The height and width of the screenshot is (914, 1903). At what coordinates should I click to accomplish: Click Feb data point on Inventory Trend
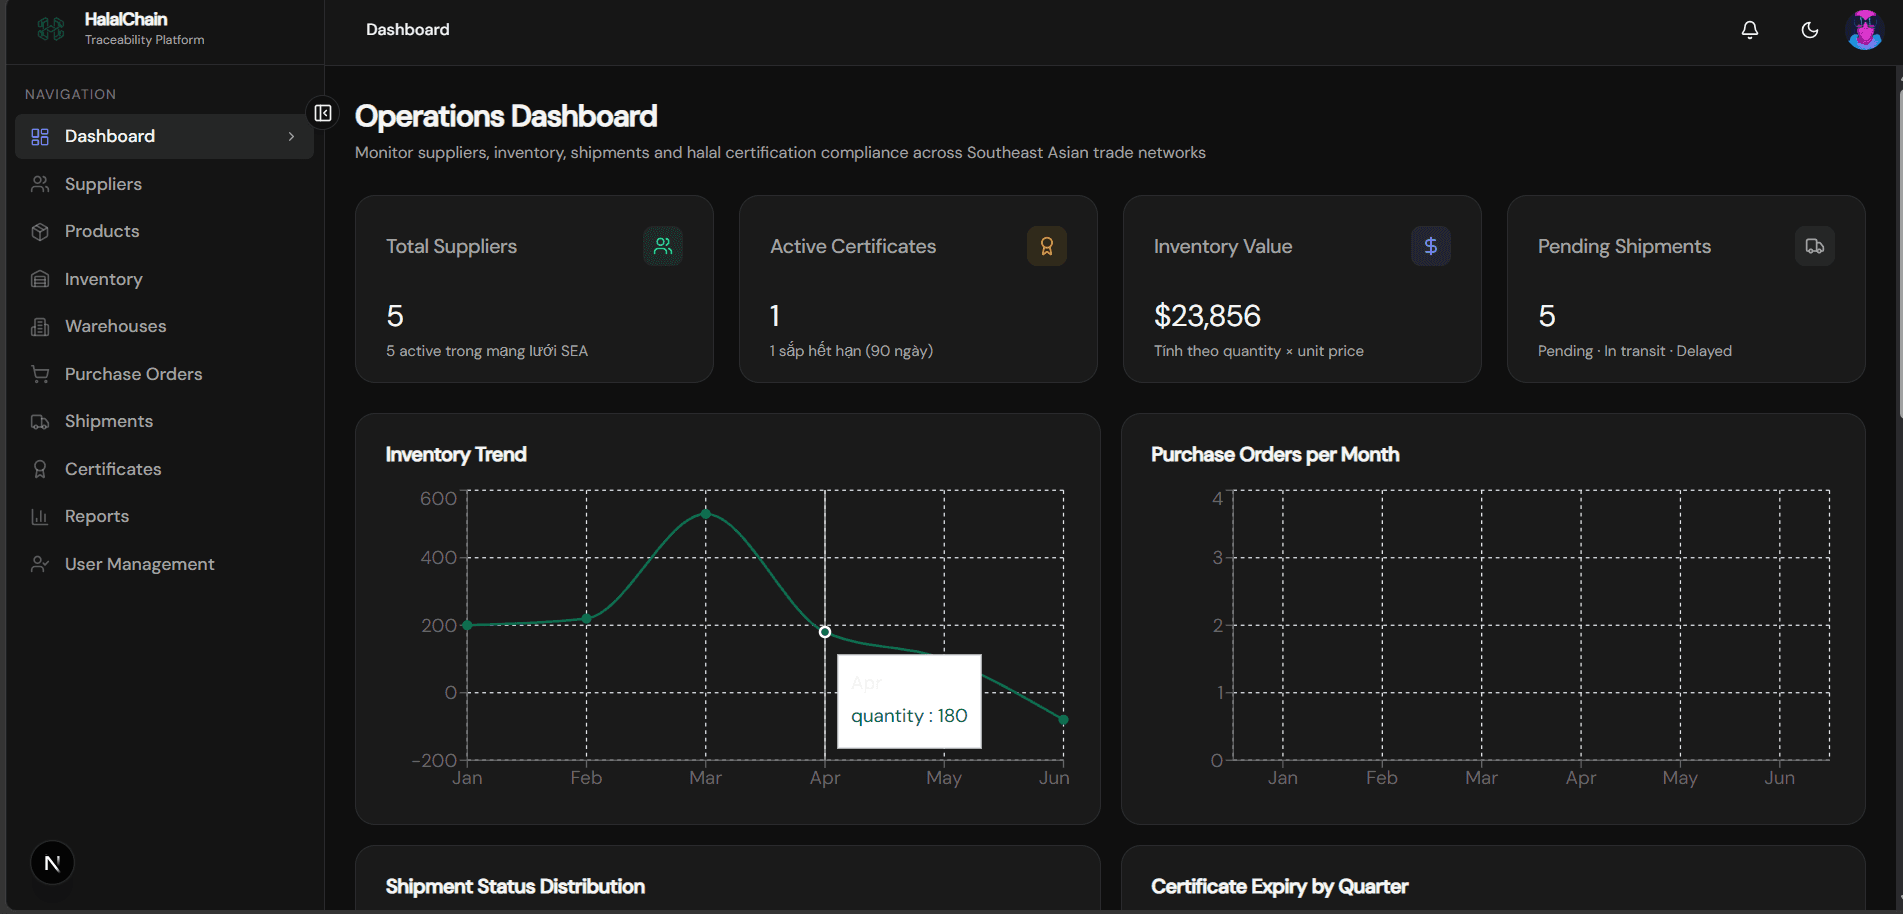tap(587, 618)
